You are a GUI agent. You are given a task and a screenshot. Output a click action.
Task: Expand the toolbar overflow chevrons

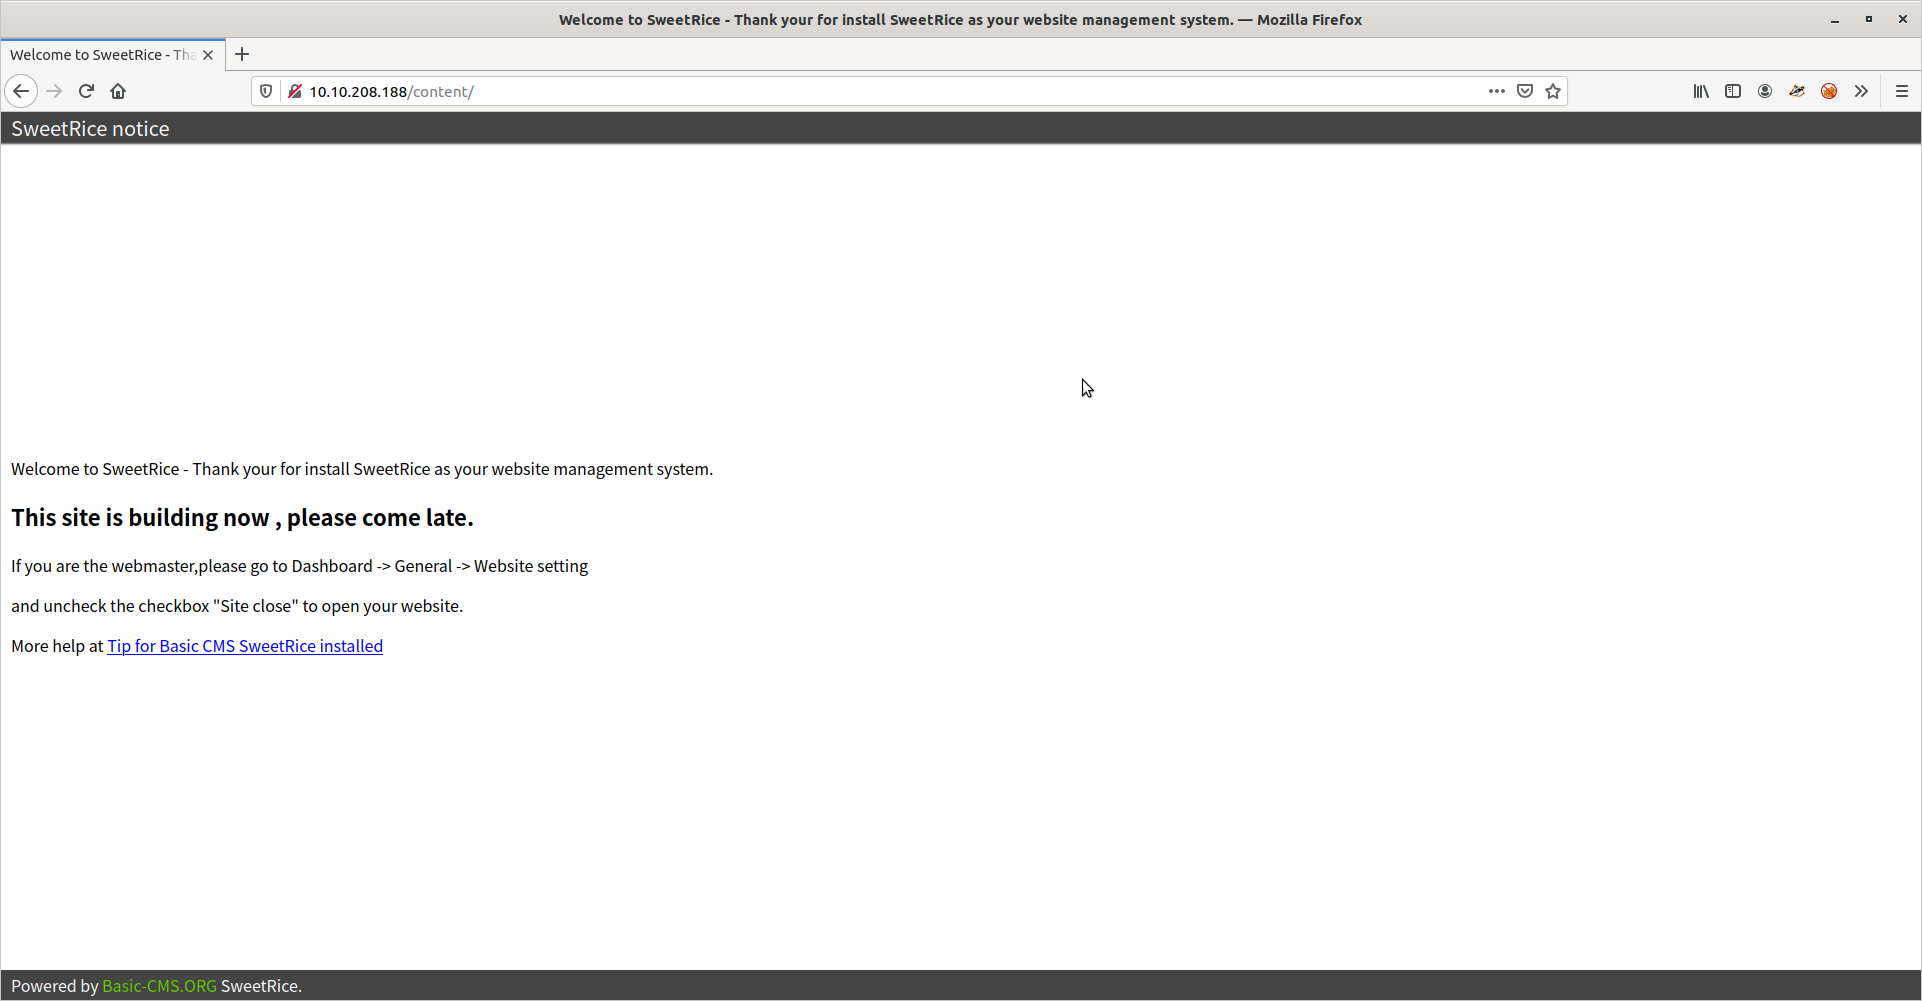1861,91
